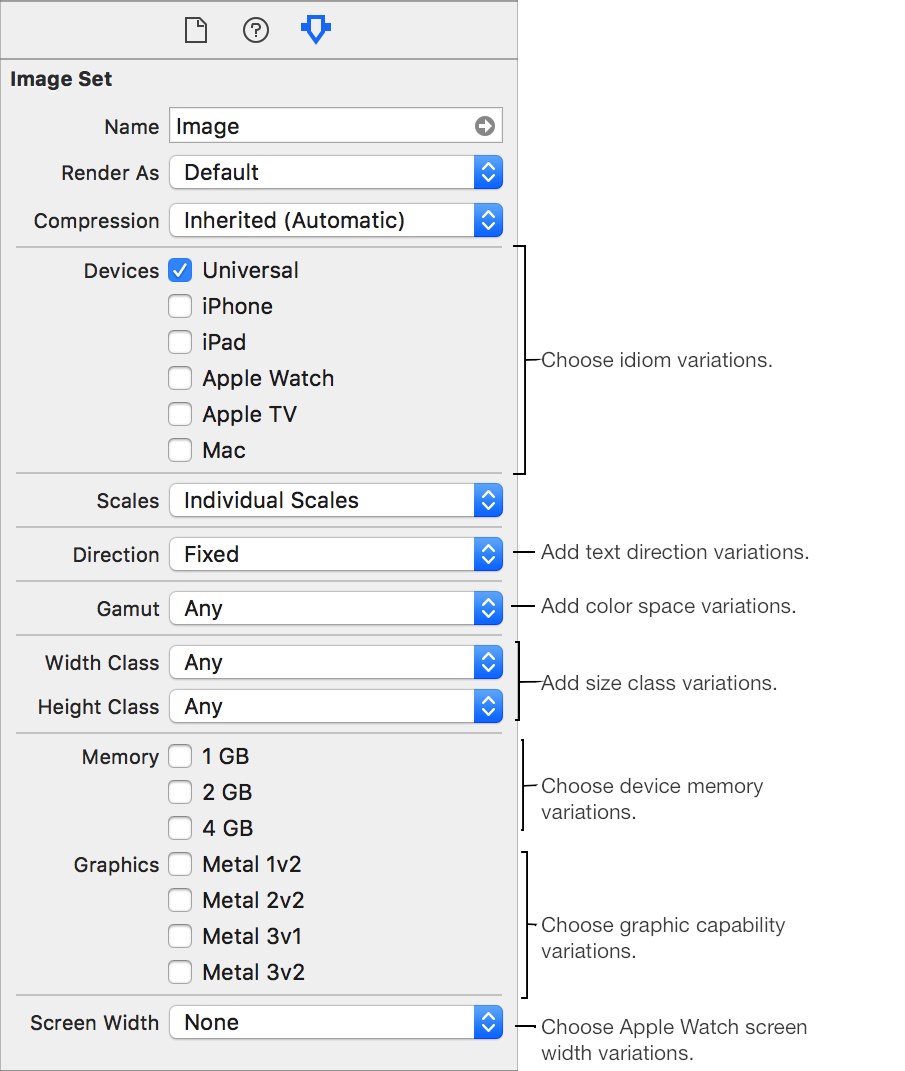Uncheck the Universal devices checkbox

click(x=180, y=270)
